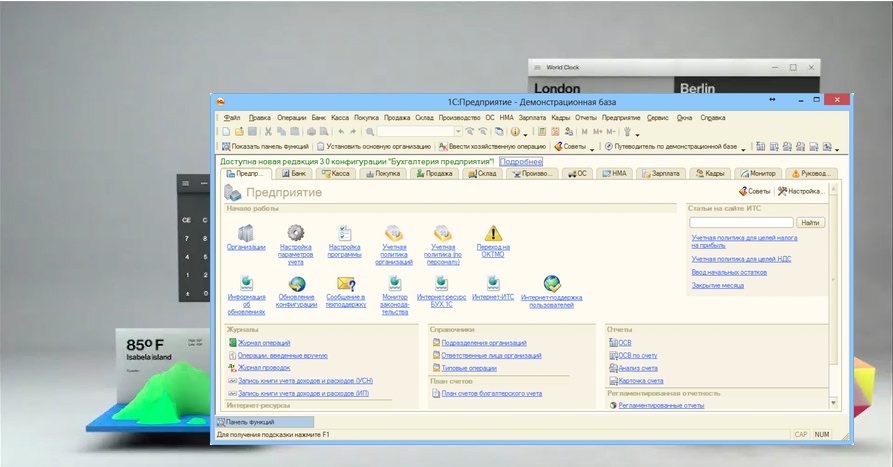Open the toolbar search combo box dropdown
Screen dimensions: 893x467
(x=458, y=131)
